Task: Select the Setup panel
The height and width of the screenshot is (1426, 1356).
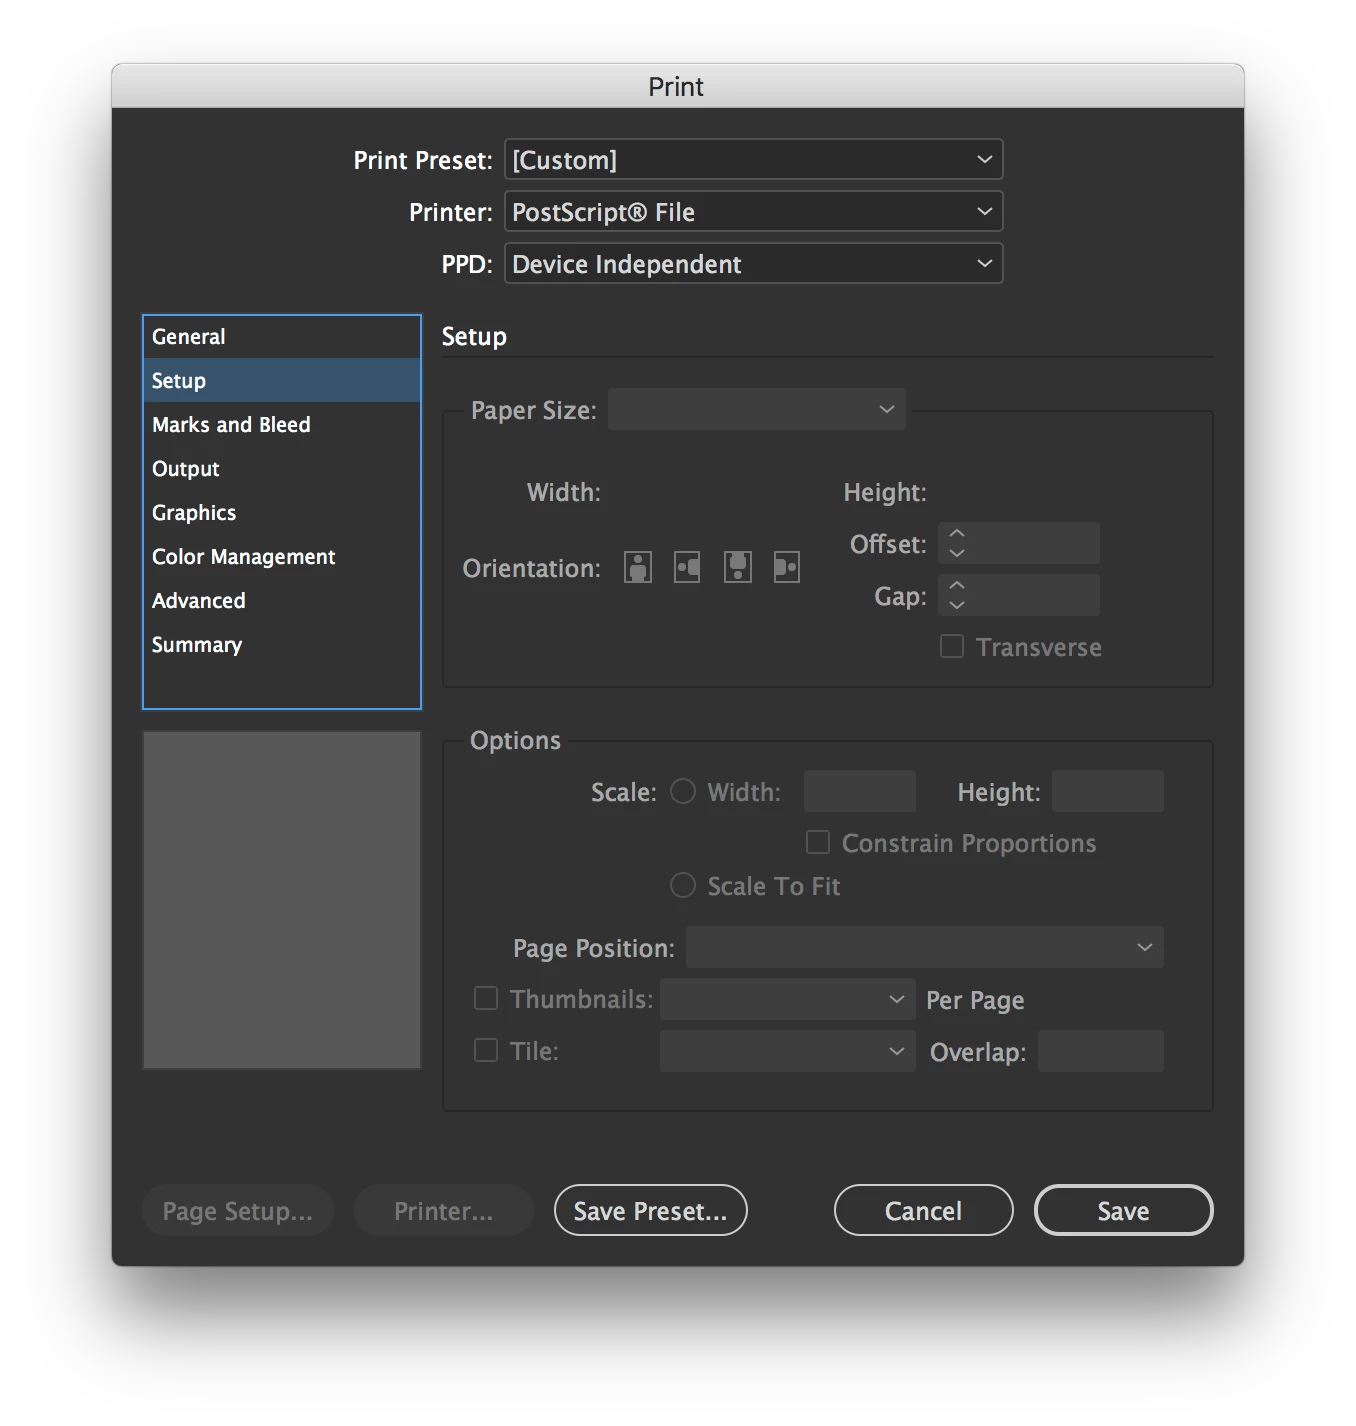Action: click(282, 380)
